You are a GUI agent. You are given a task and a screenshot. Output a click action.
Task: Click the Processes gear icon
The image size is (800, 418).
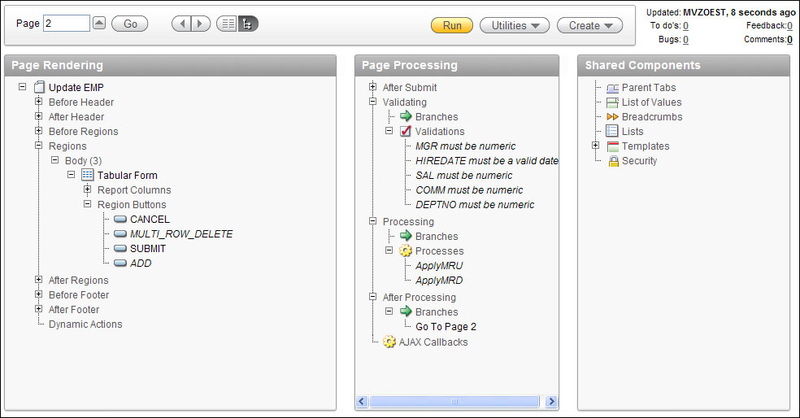tap(406, 251)
